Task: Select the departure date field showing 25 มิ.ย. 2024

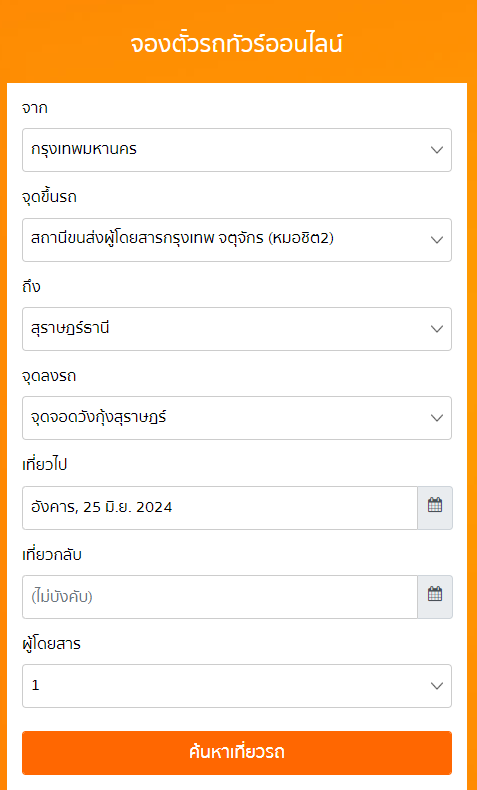Action: (220, 507)
